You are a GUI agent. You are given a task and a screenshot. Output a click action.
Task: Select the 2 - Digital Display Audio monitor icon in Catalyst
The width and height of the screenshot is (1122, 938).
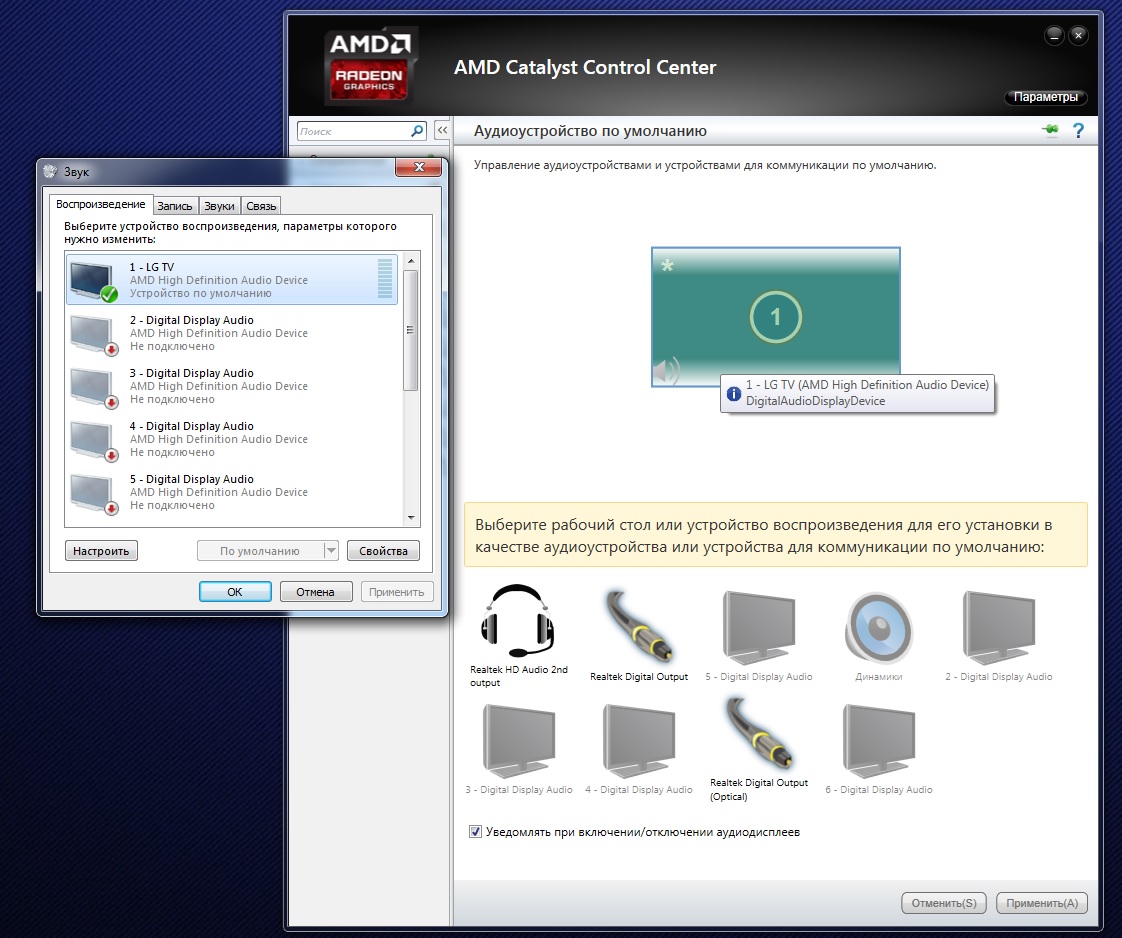(x=999, y=627)
